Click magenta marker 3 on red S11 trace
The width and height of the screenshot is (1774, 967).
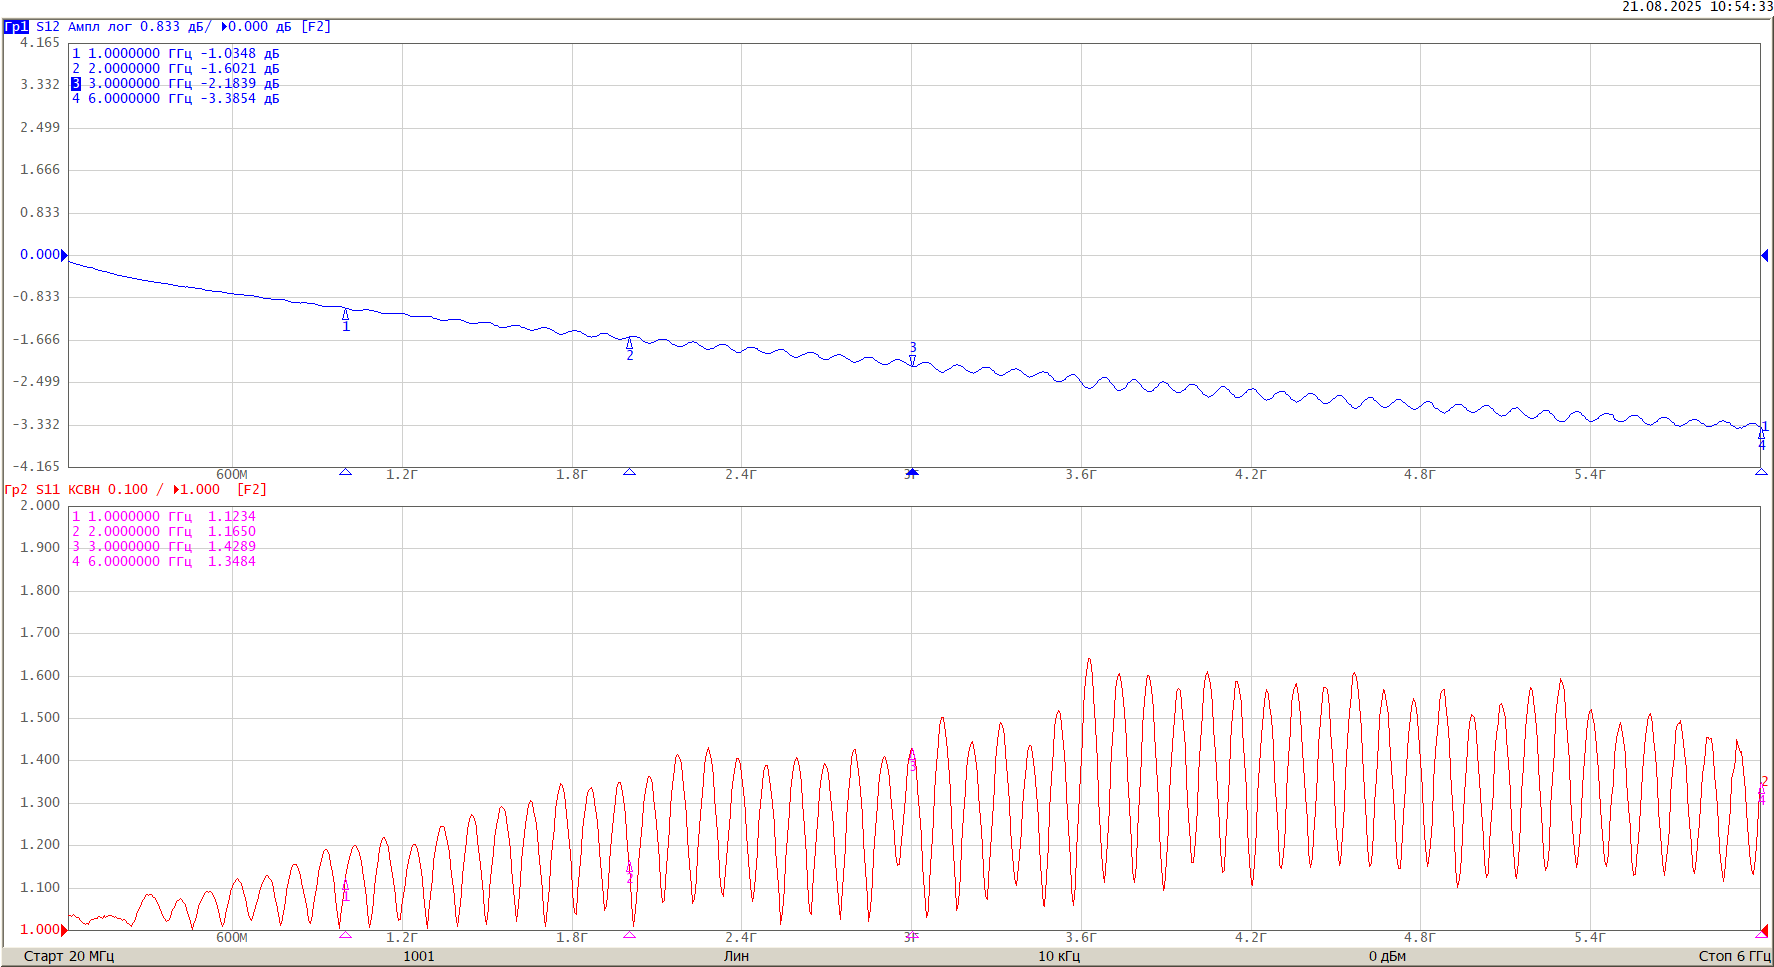tap(912, 755)
